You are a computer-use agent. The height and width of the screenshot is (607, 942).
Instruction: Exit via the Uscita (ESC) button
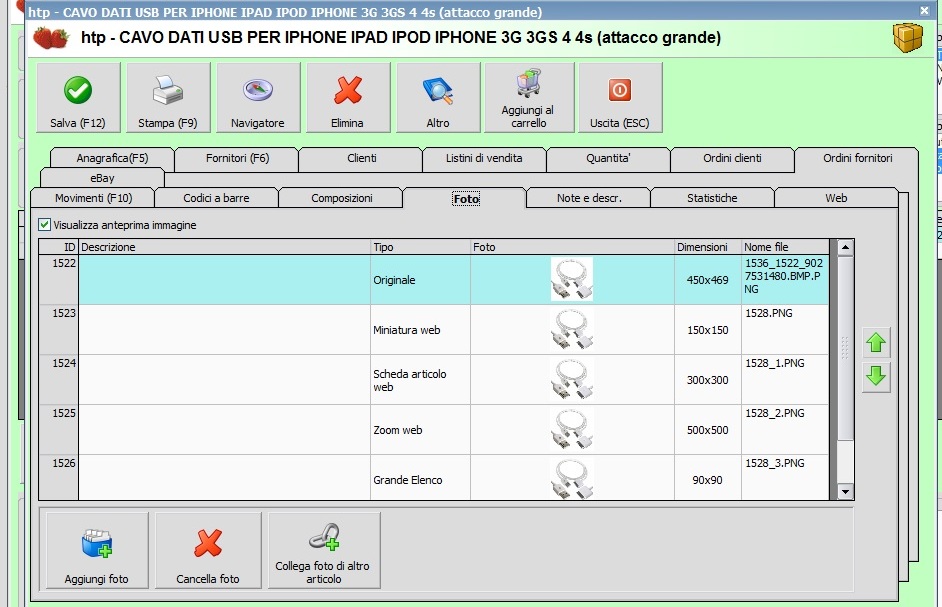click(620, 97)
